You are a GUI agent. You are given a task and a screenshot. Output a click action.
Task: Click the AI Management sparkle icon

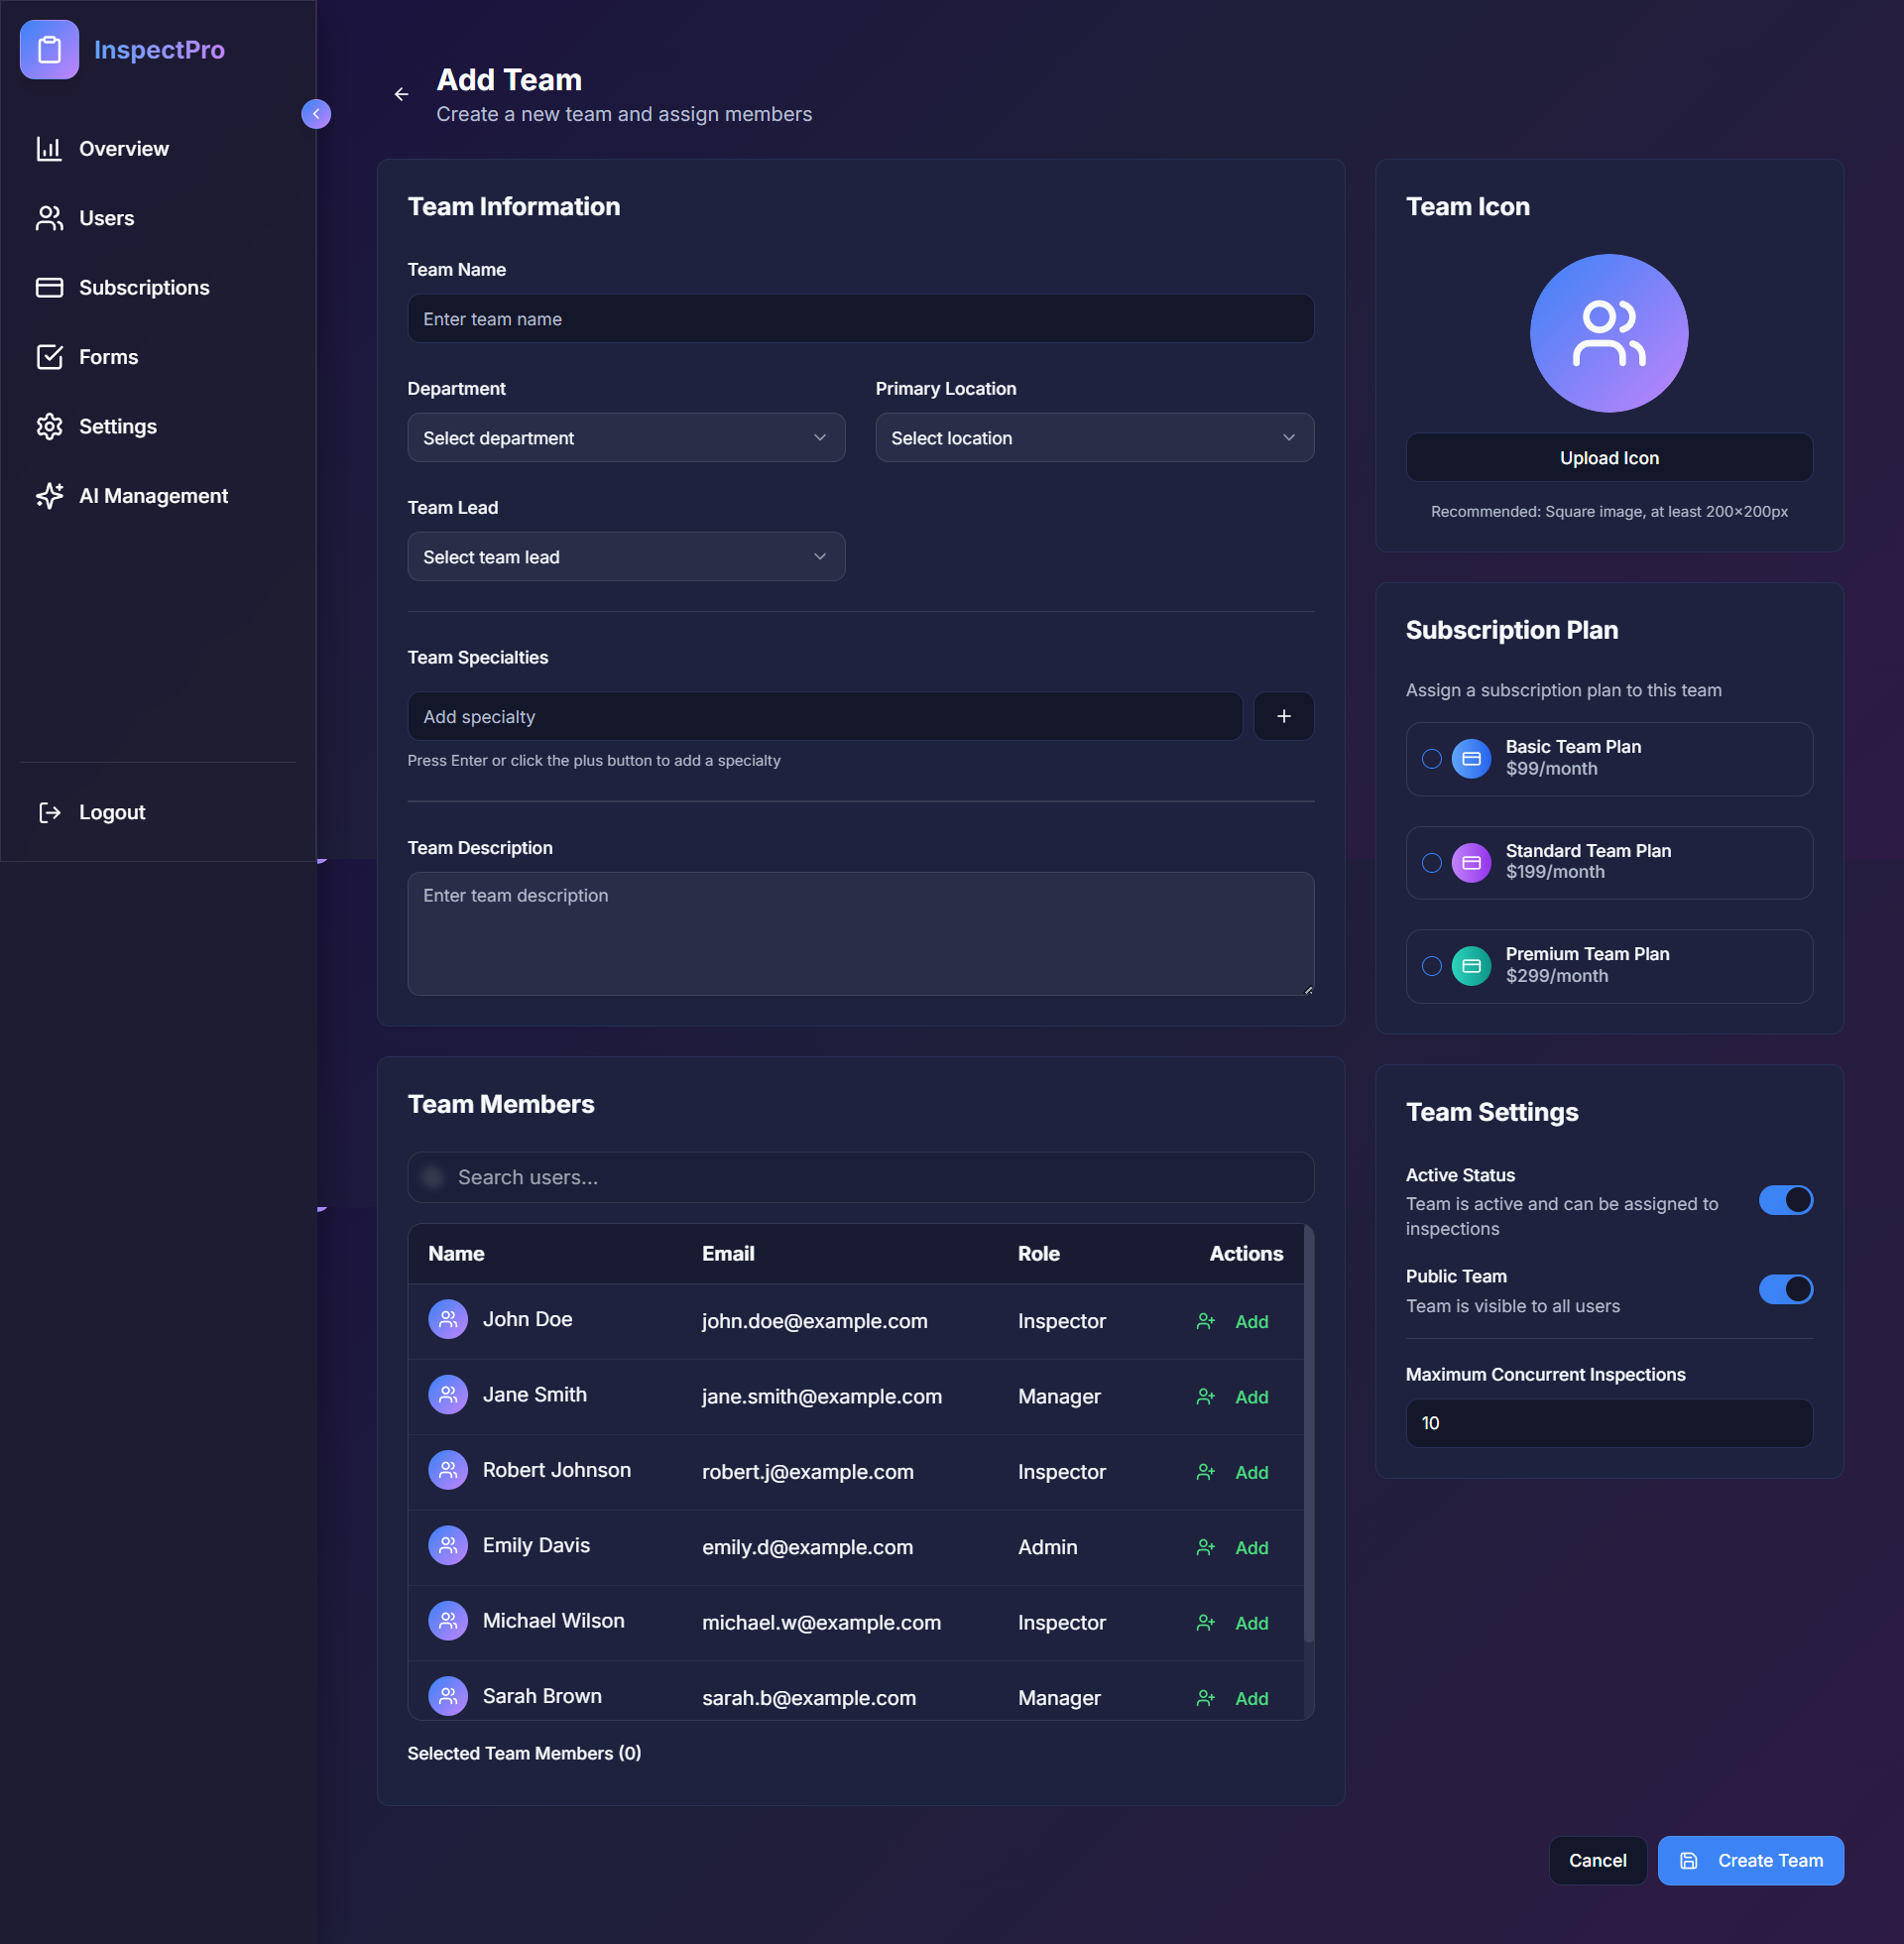pos(49,496)
